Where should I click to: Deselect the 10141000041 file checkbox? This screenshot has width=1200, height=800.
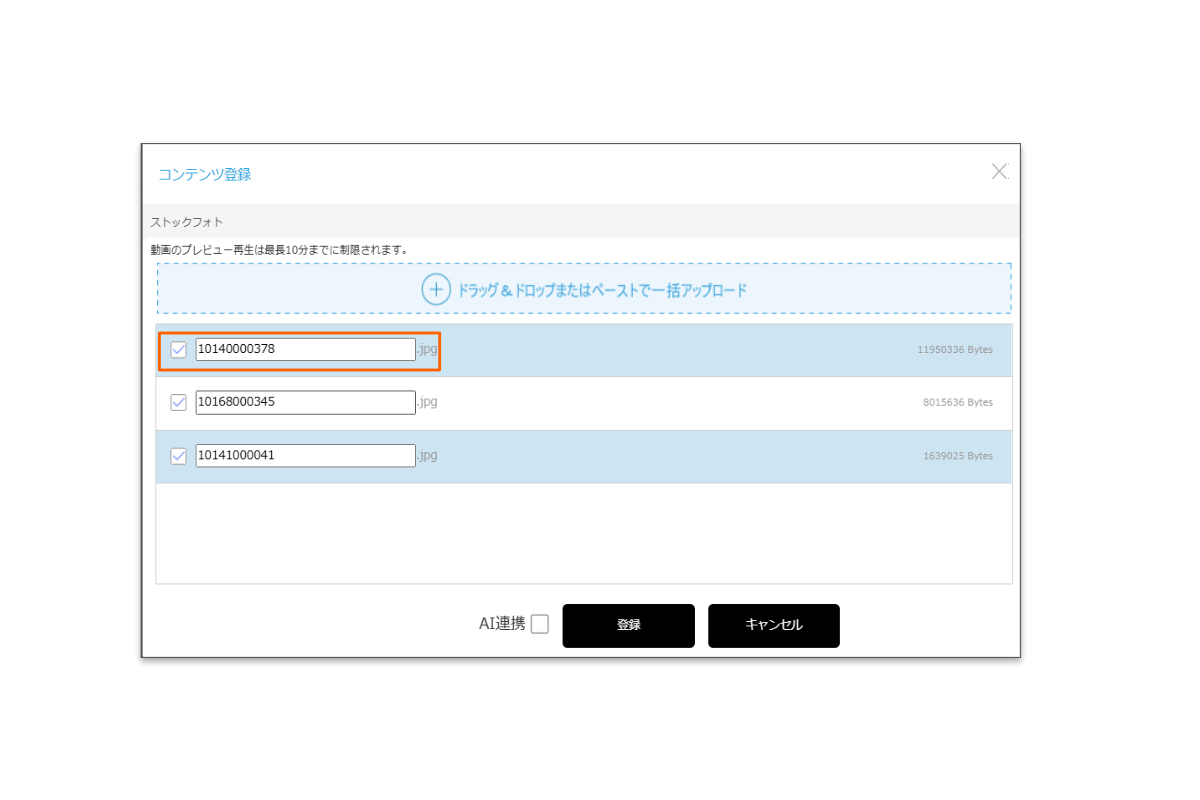179,456
